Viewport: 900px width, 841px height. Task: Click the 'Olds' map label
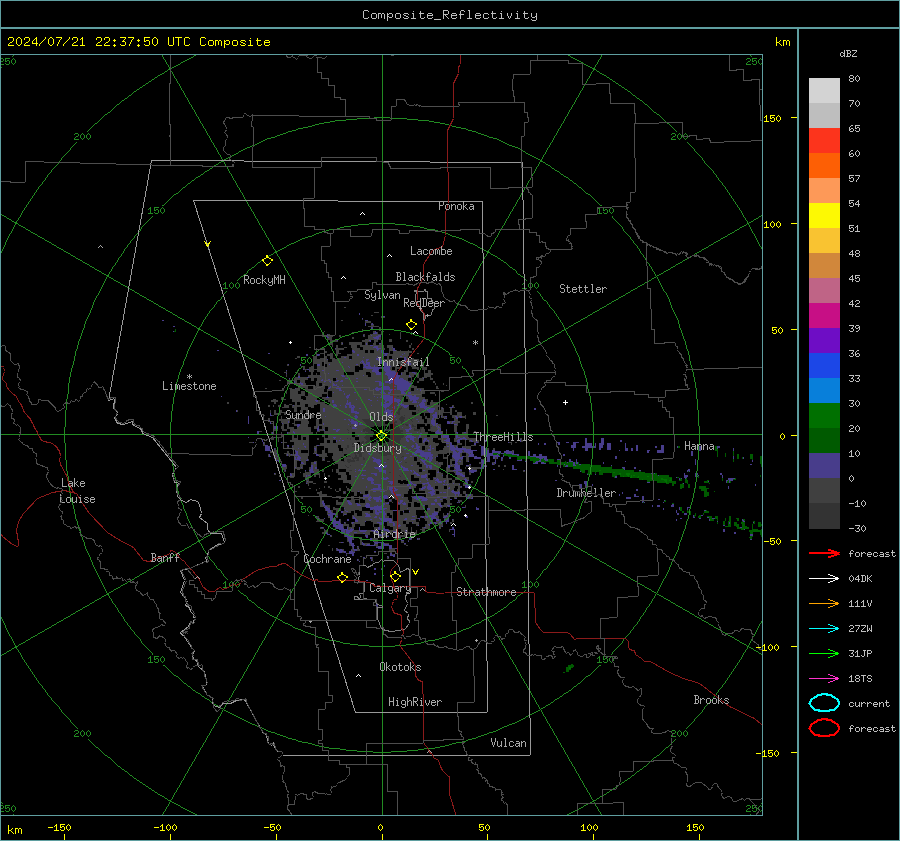381,417
